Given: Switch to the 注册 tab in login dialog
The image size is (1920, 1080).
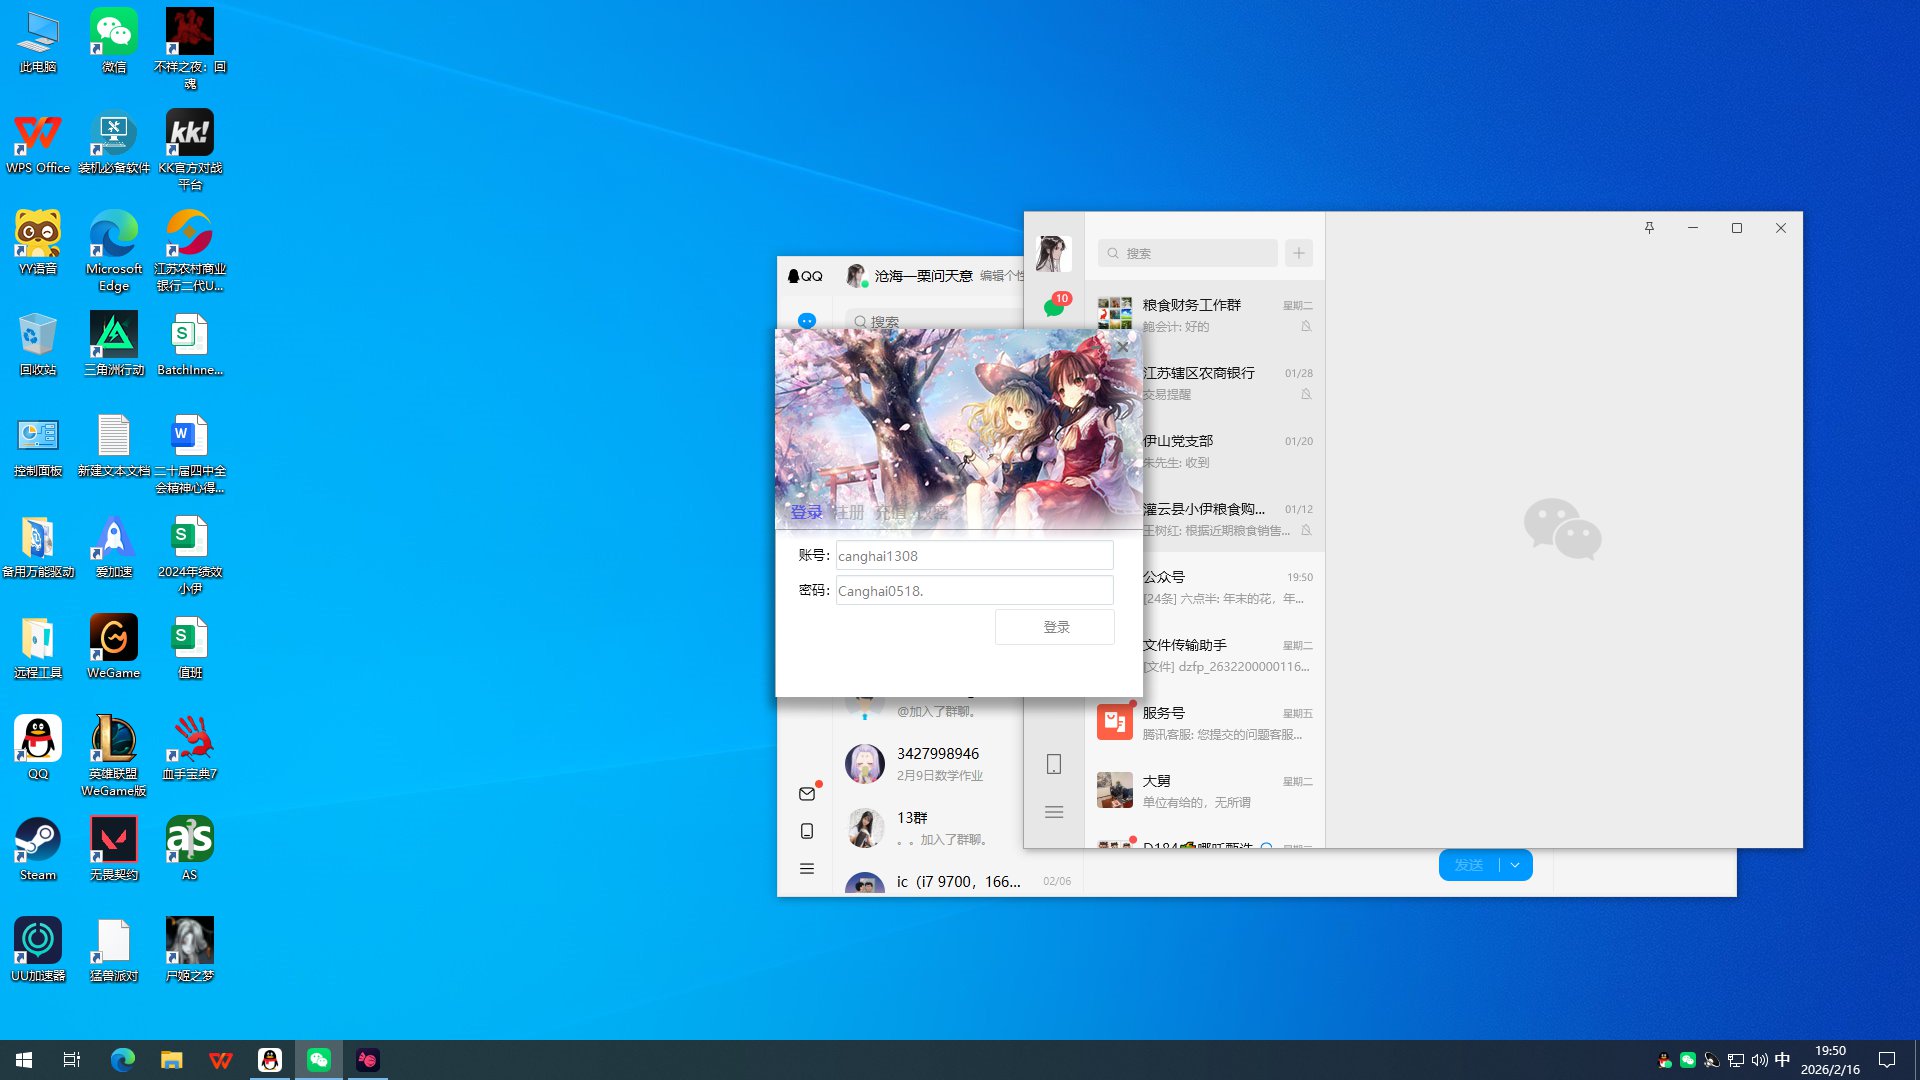Looking at the screenshot, I should (x=849, y=512).
